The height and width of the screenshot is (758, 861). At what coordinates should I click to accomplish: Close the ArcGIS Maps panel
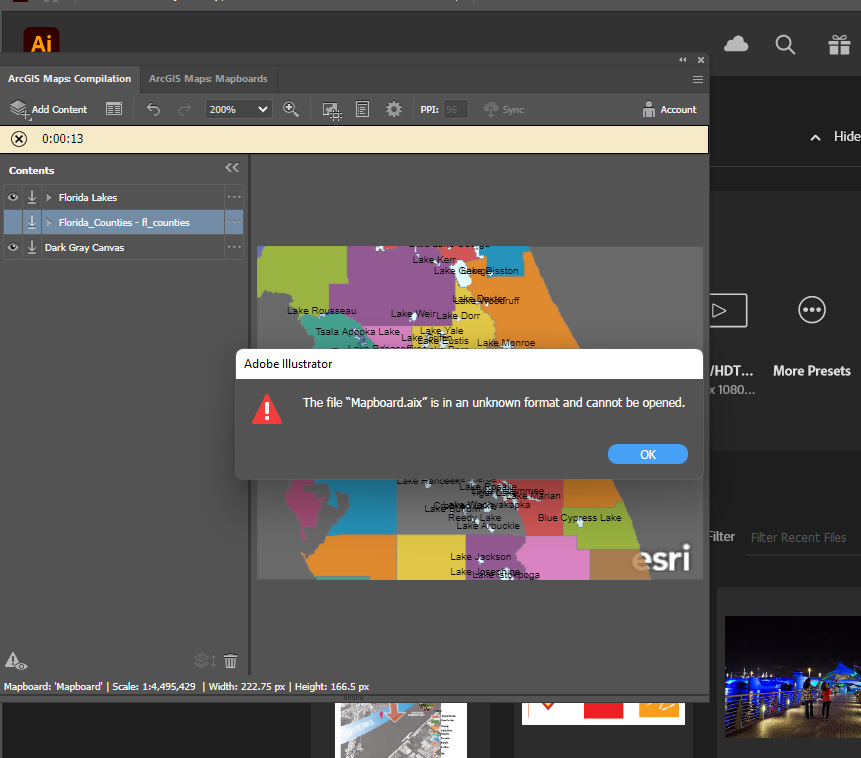(701, 60)
